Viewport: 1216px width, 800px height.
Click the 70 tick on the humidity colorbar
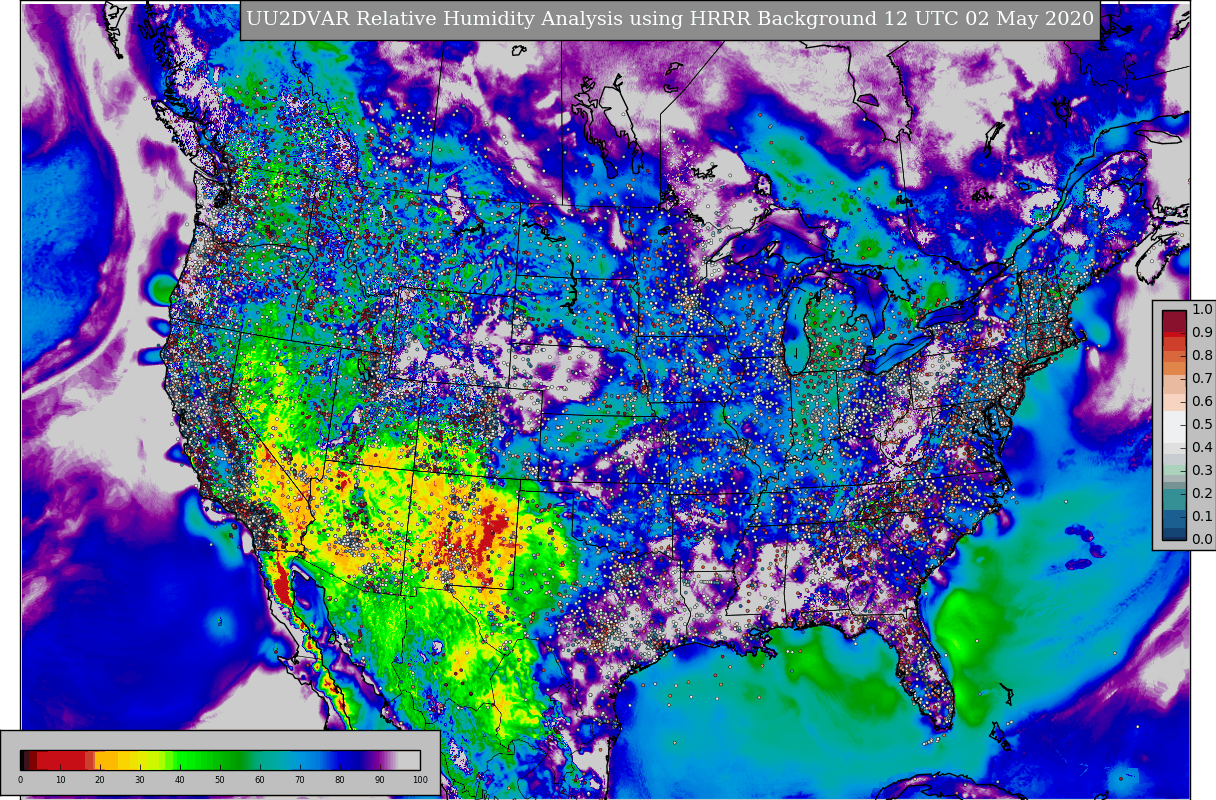click(300, 780)
